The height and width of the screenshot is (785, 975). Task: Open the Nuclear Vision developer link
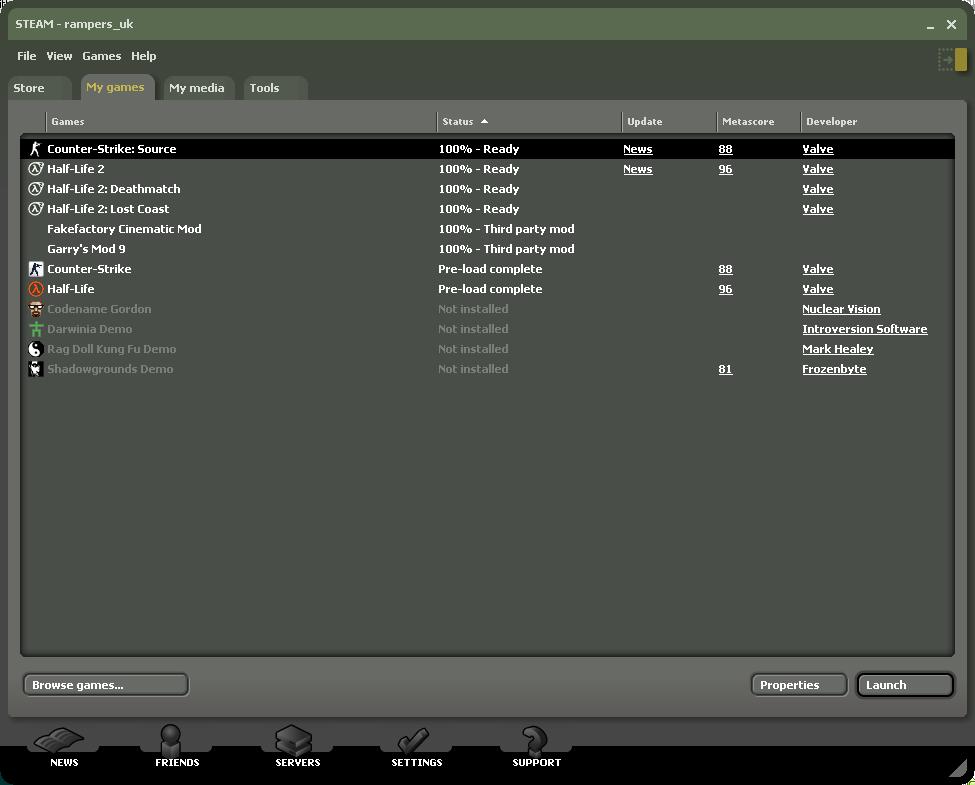[x=841, y=309]
